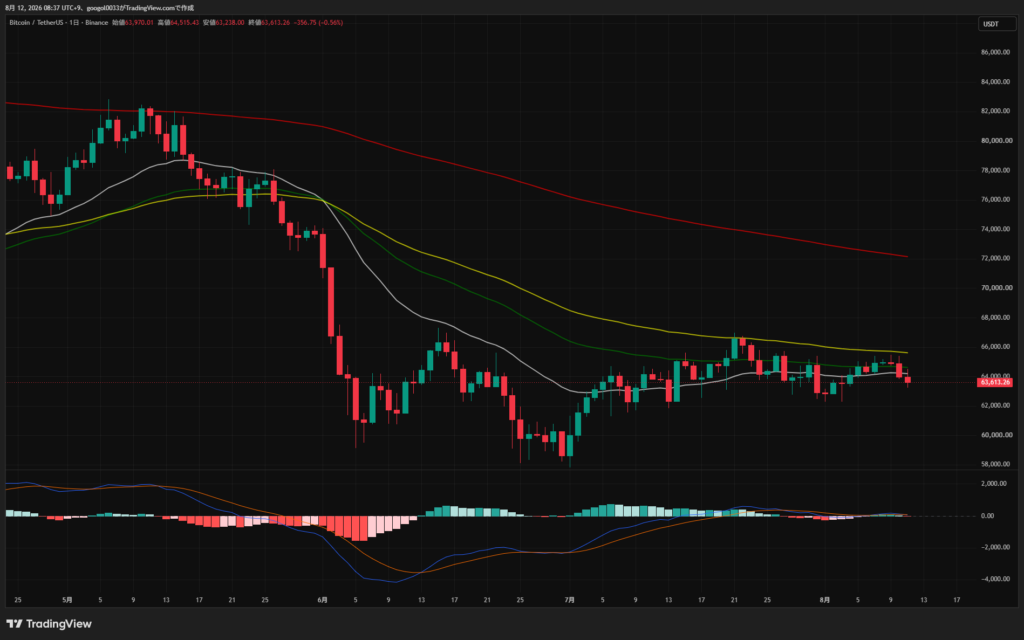Image resolution: width=1024 pixels, height=640 pixels.
Task: Click the 5月 date axis label
Action: tap(67, 600)
